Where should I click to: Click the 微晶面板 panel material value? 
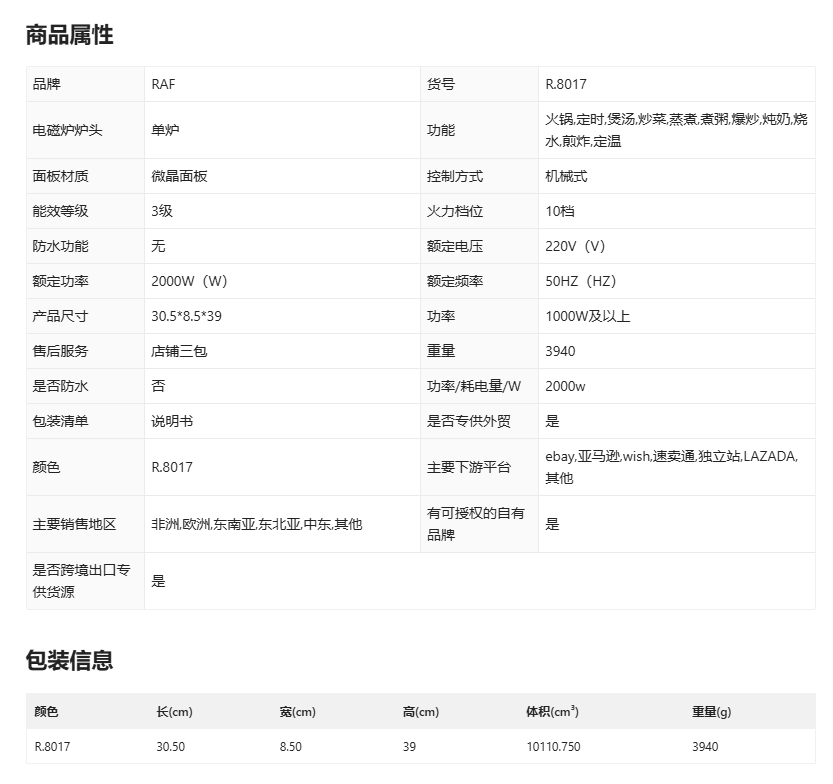click(x=179, y=176)
